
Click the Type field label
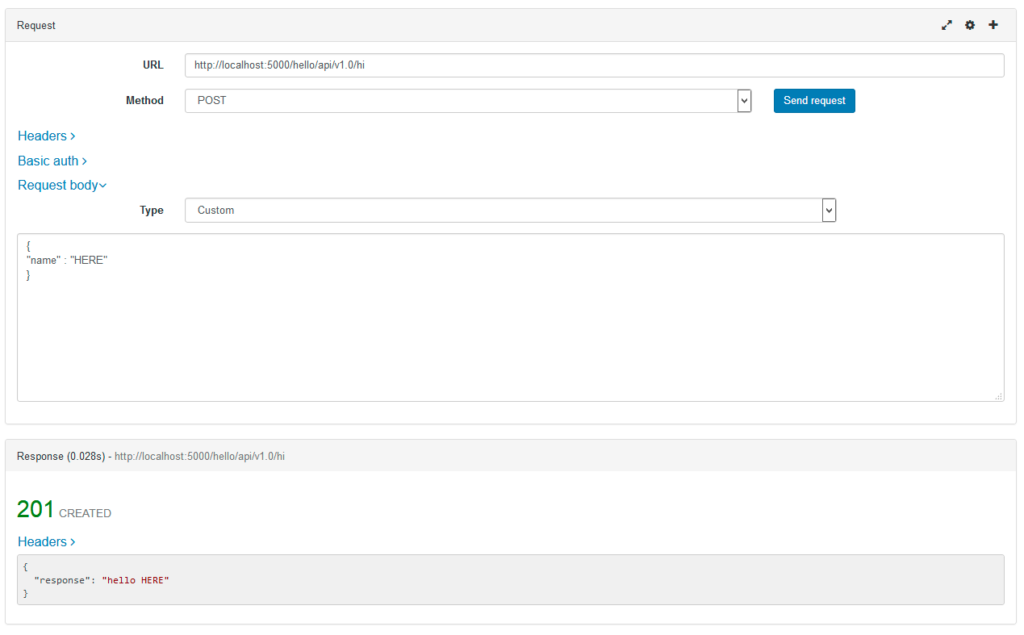[151, 210]
